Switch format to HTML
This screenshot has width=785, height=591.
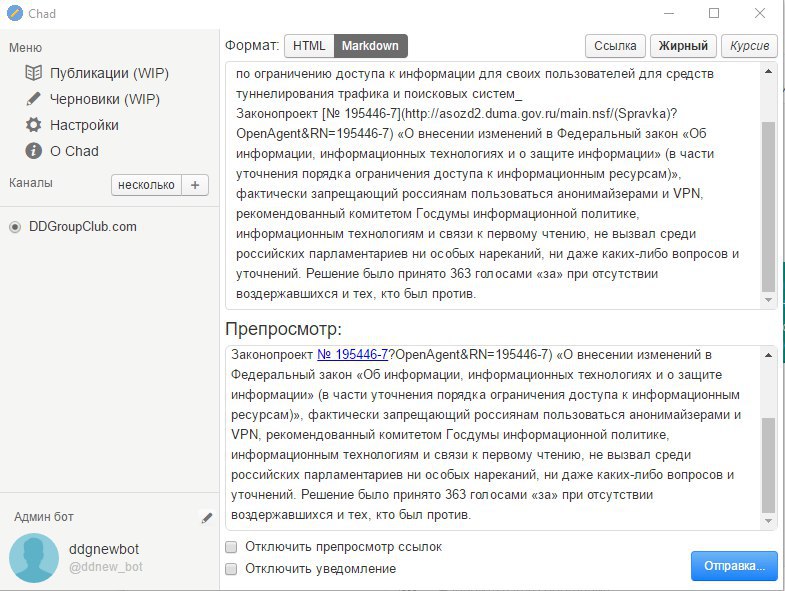(309, 46)
